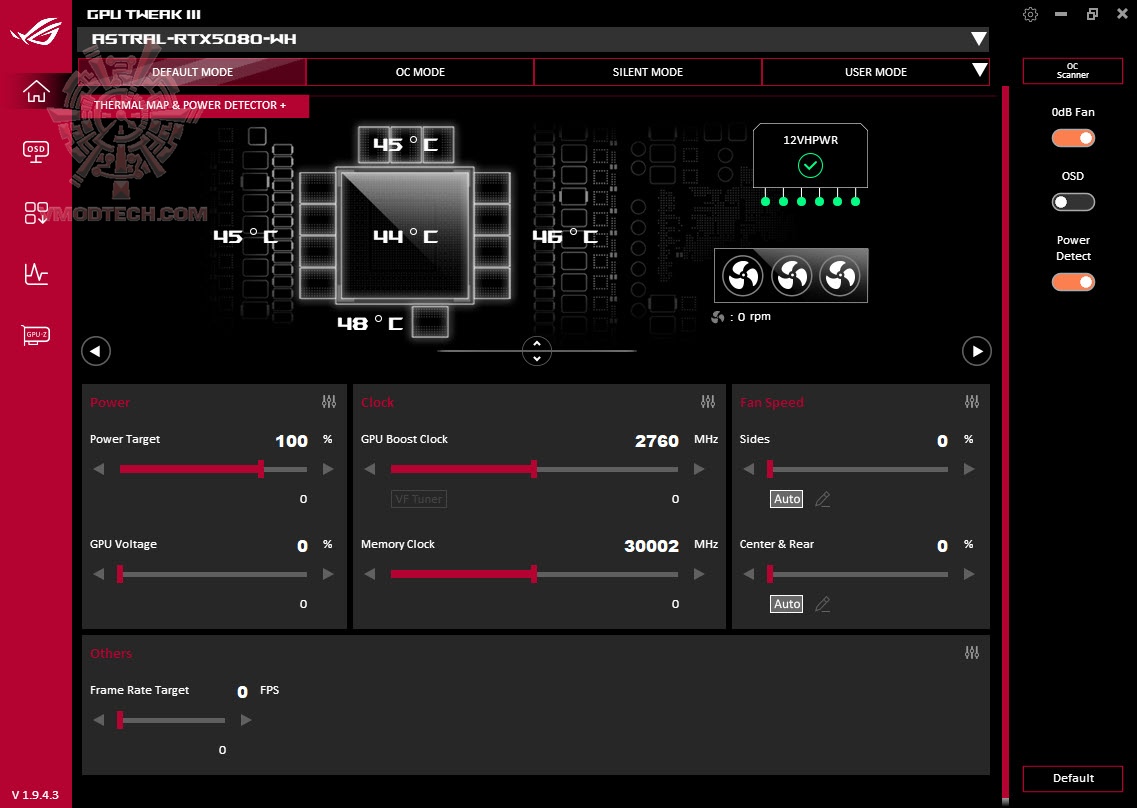This screenshot has width=1137, height=808.
Task: Toggle the Power Detect switch
Action: (1073, 281)
